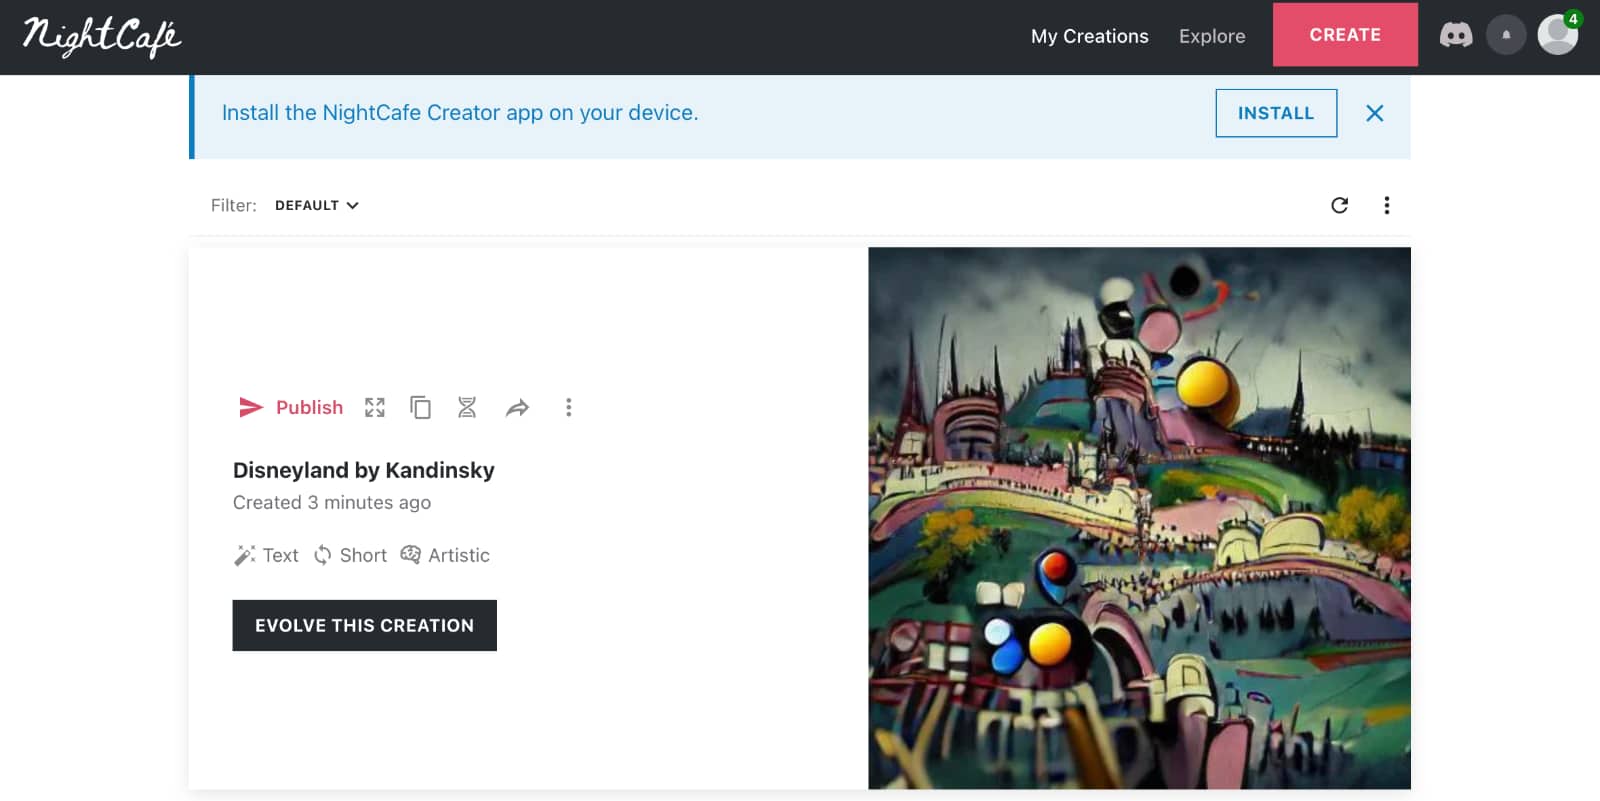Screen dimensions: 1600x801
Task: Open the list three-dot menu beside refresh
Action: [1386, 205]
